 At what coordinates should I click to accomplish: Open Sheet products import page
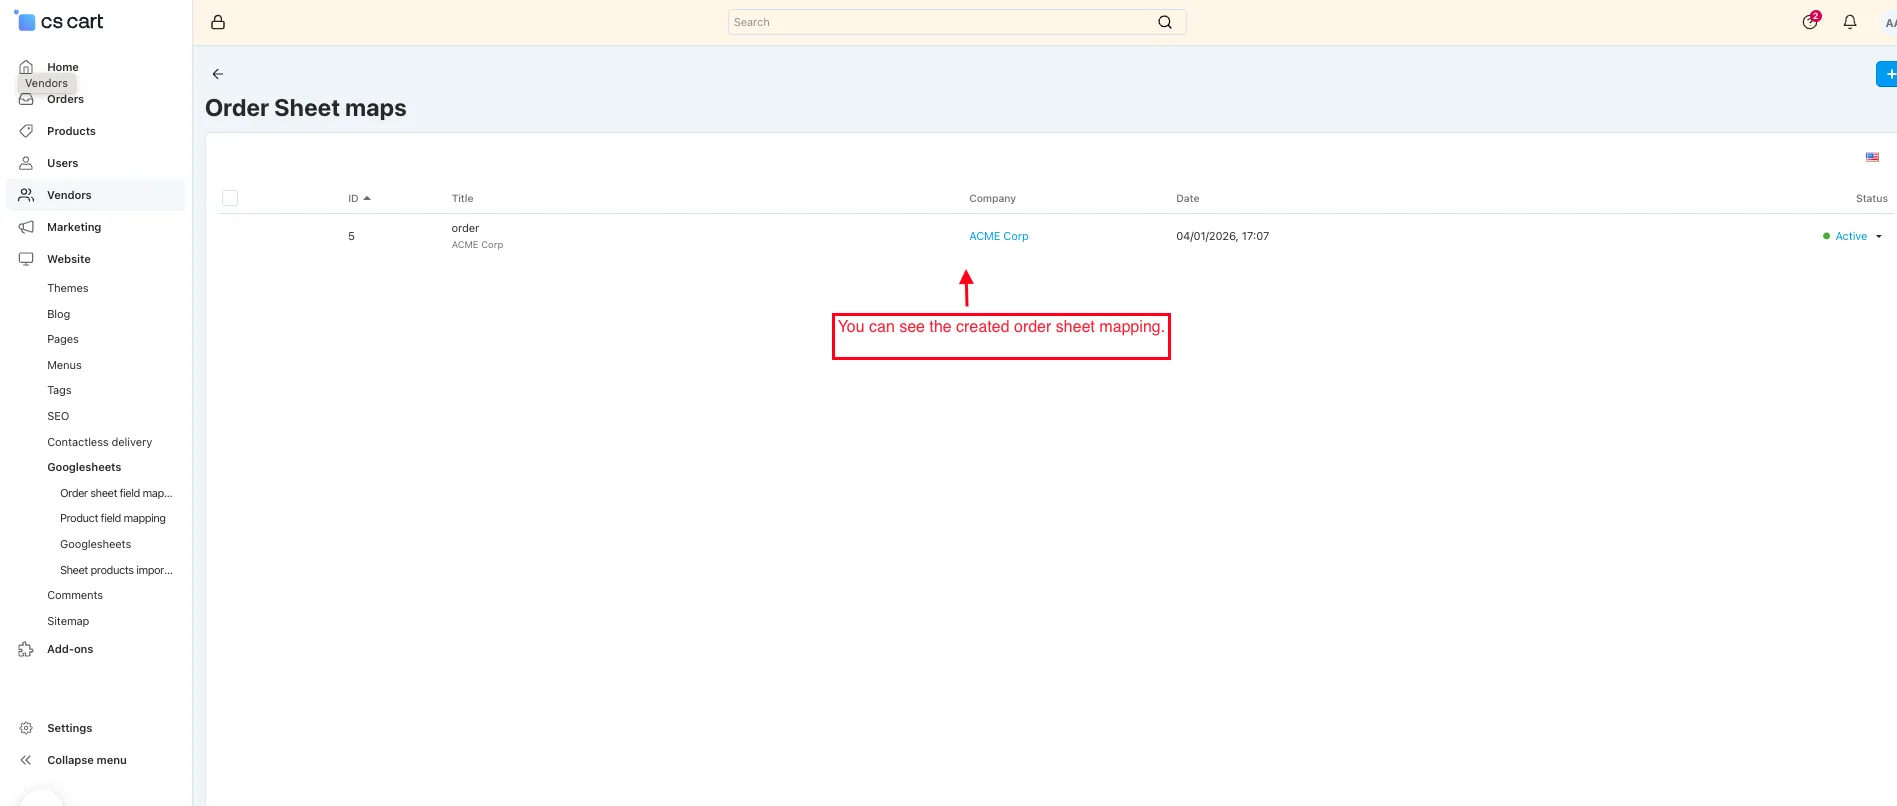[x=116, y=570]
